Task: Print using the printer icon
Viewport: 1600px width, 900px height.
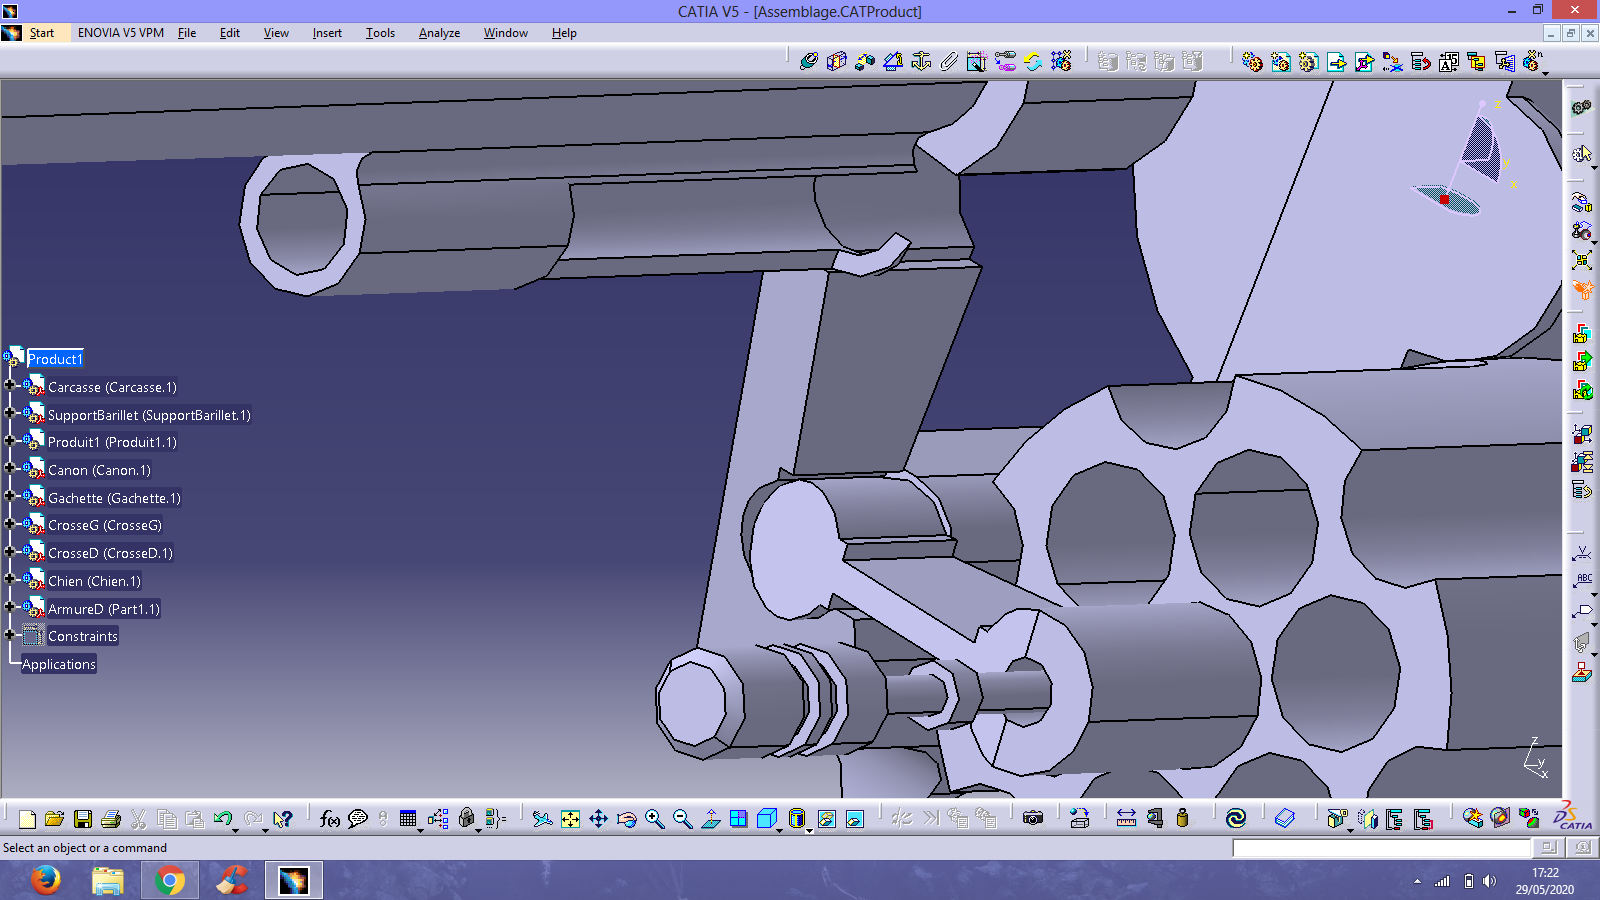Action: (x=111, y=819)
